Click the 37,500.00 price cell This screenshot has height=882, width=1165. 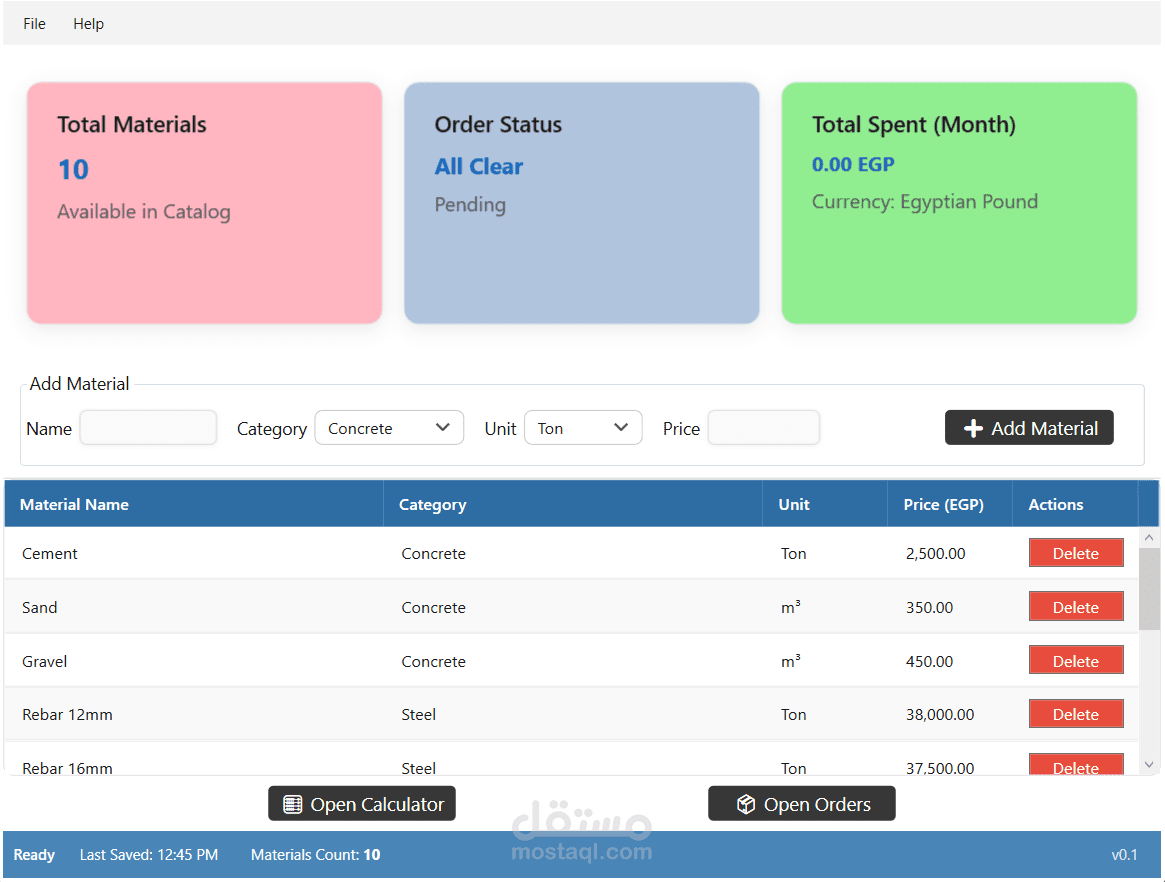click(940, 768)
